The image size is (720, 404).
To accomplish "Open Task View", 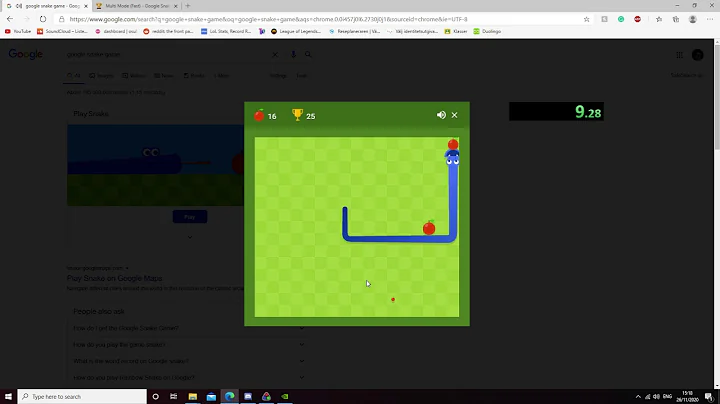I will [174, 396].
